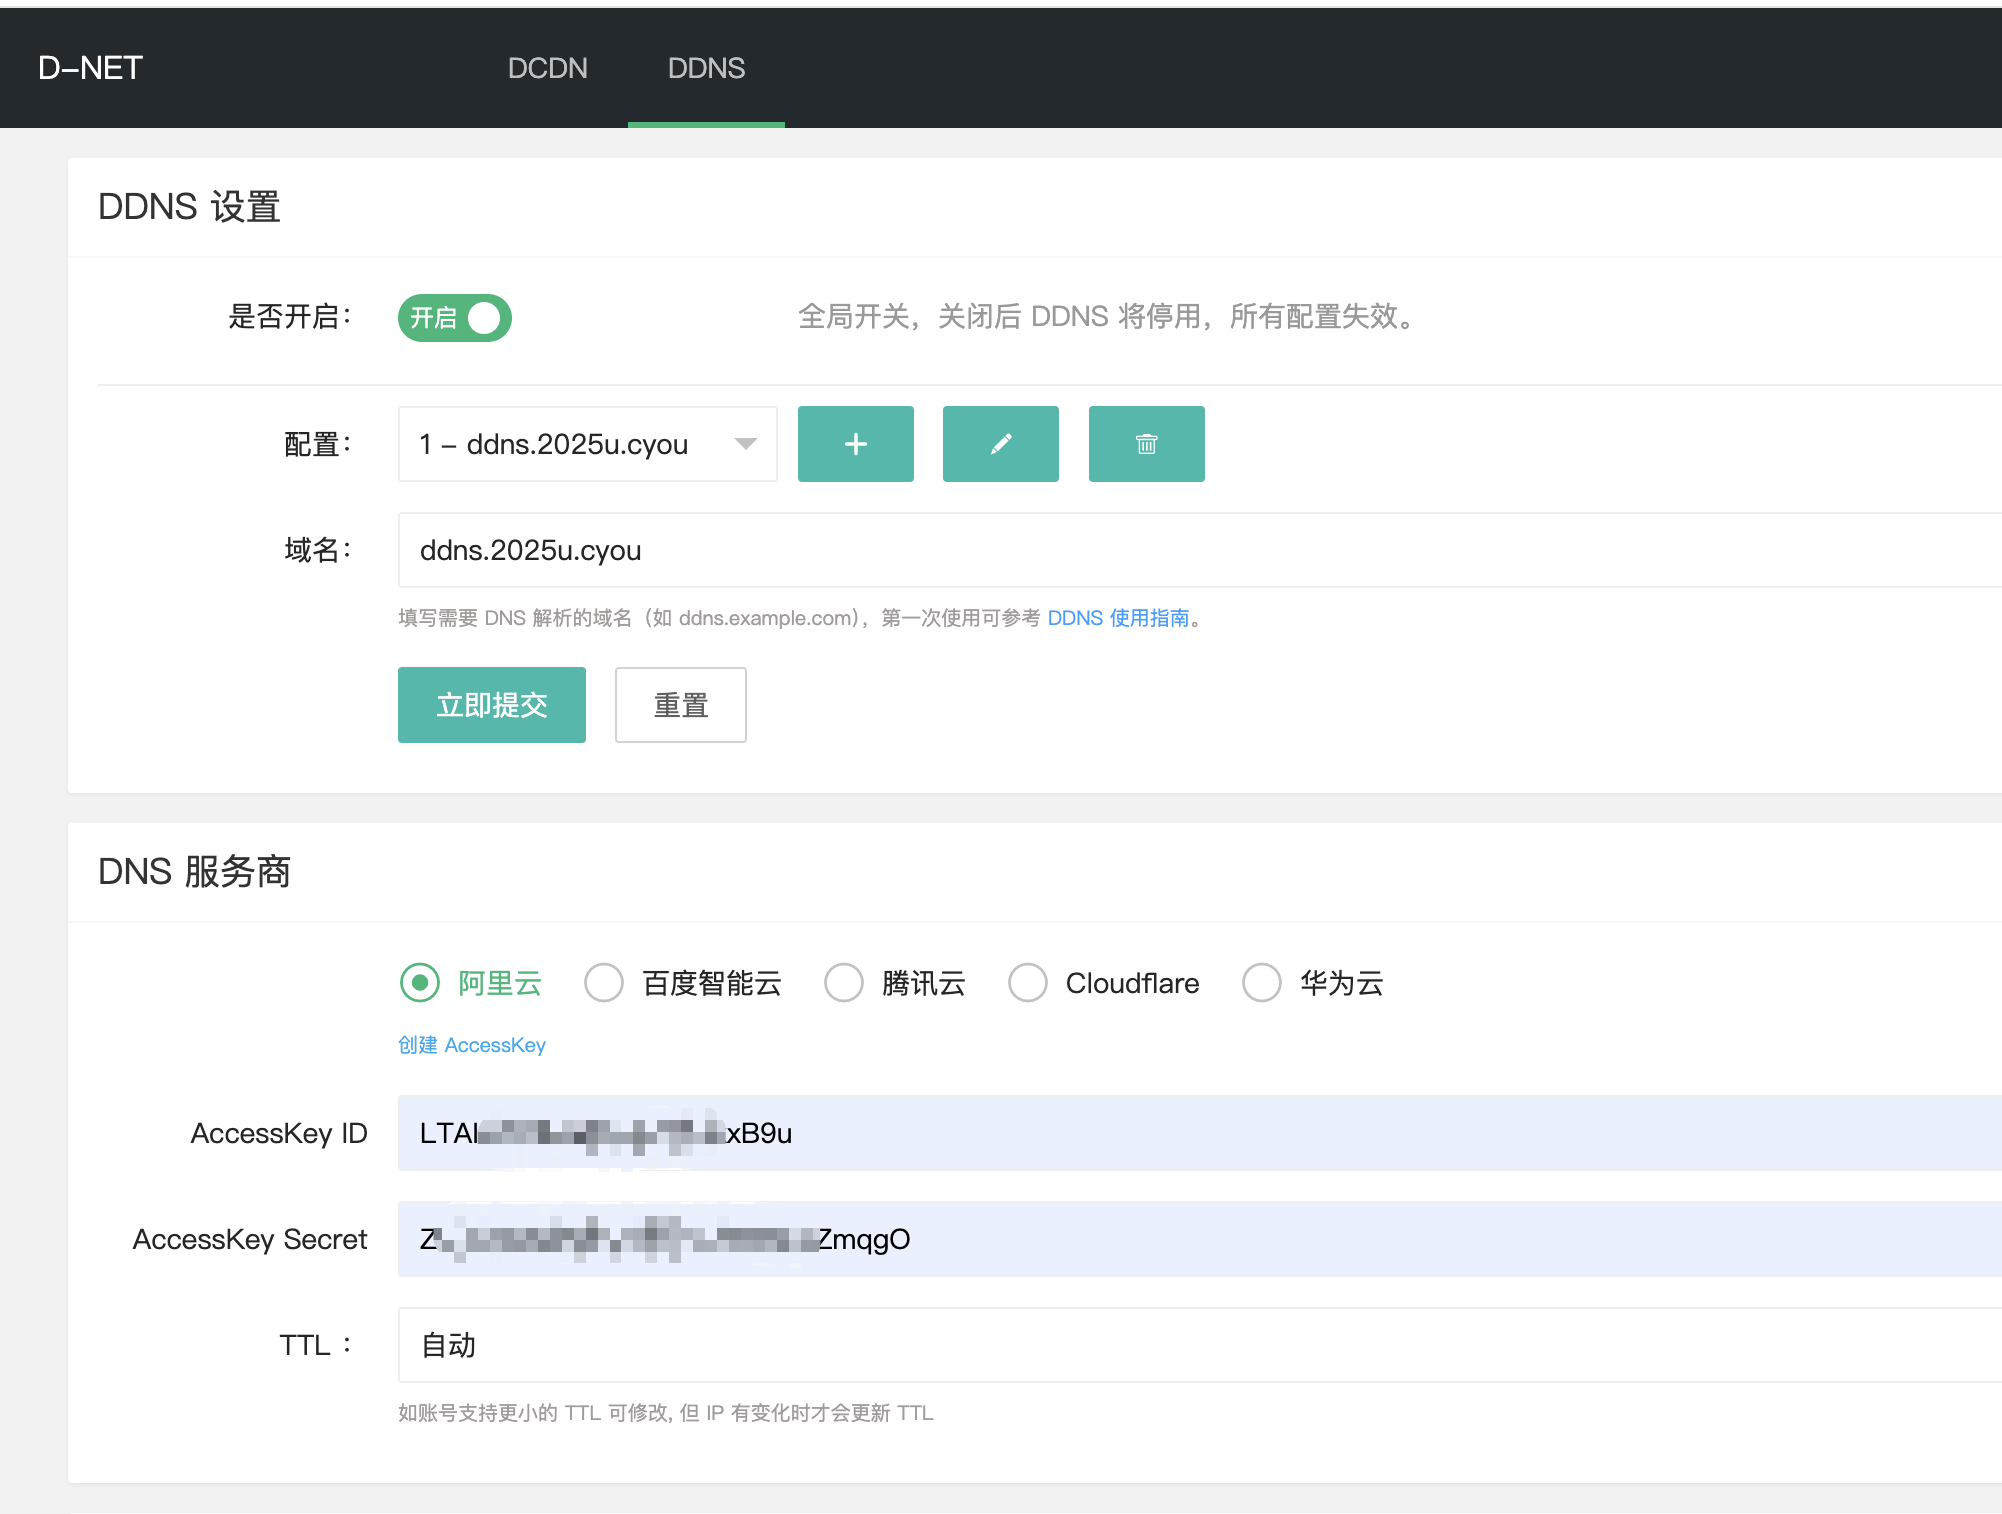The image size is (2002, 1514).
Task: Switch to the DDNS tab
Action: 706,67
